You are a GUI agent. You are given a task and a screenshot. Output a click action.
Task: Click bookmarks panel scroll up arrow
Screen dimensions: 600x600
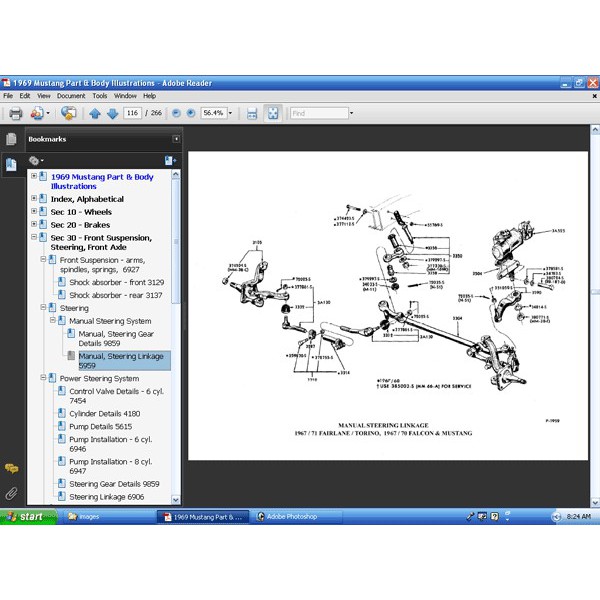coord(176,174)
